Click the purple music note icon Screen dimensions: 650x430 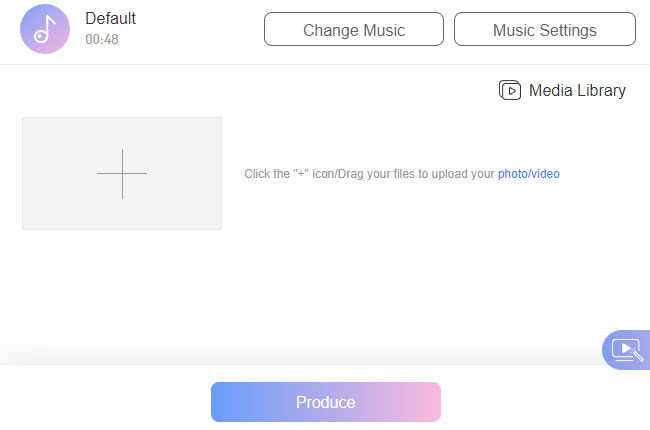[x=44, y=29]
